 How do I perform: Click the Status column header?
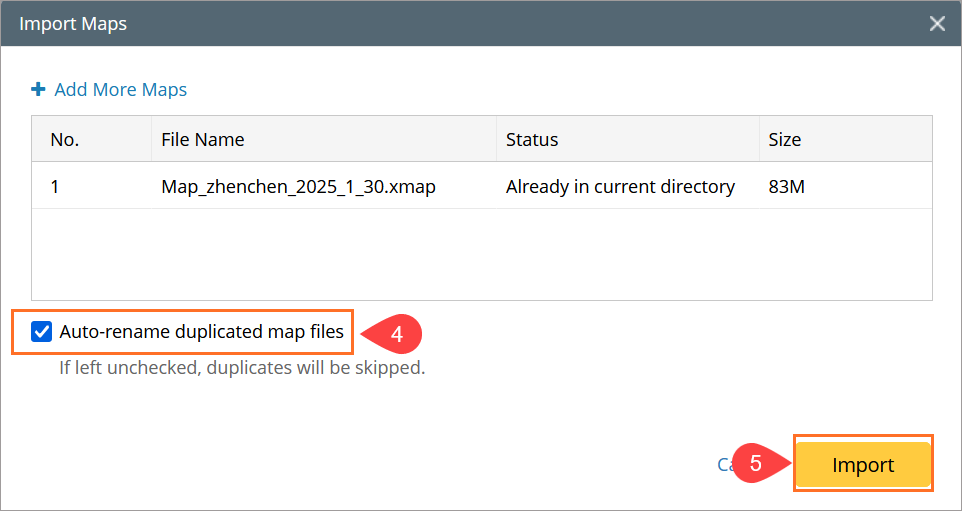pos(532,140)
